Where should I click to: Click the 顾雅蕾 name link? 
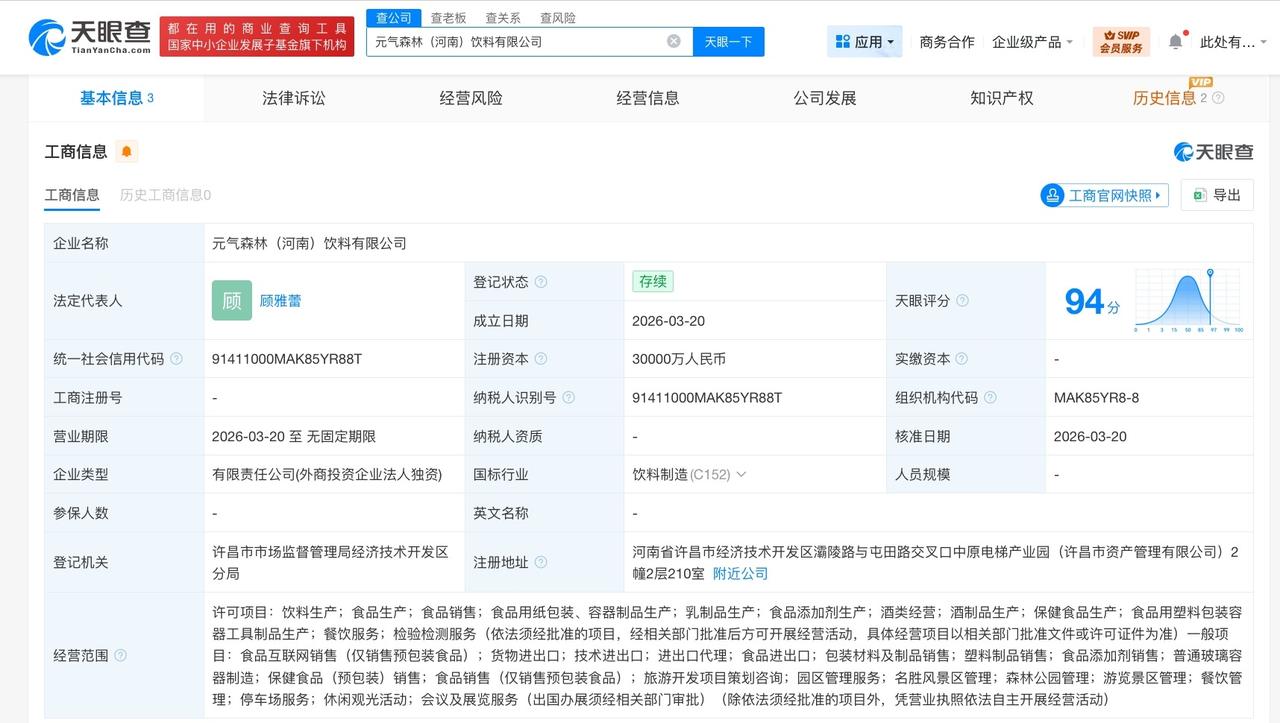click(x=279, y=300)
